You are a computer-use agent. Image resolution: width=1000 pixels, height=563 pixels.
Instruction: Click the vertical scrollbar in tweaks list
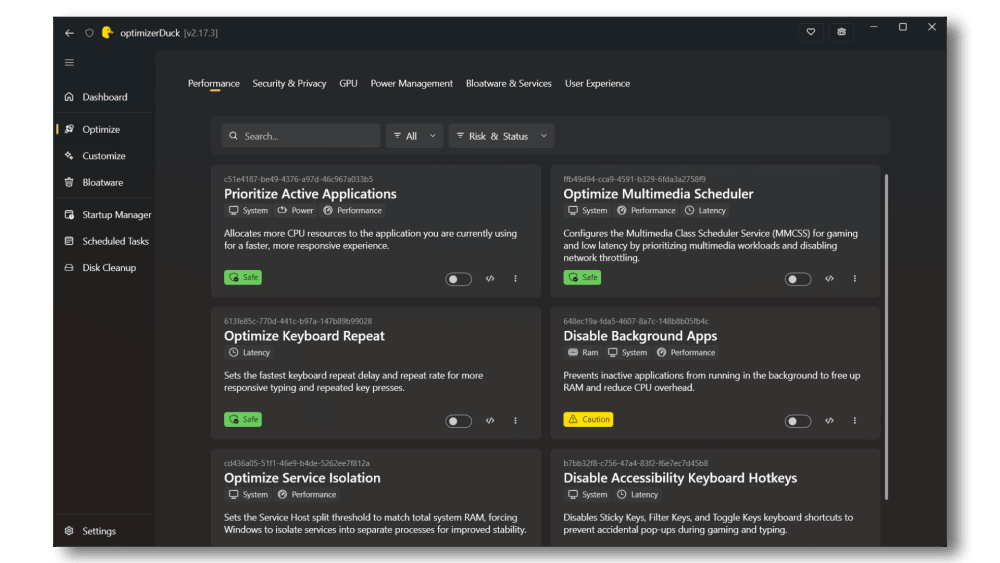886,337
